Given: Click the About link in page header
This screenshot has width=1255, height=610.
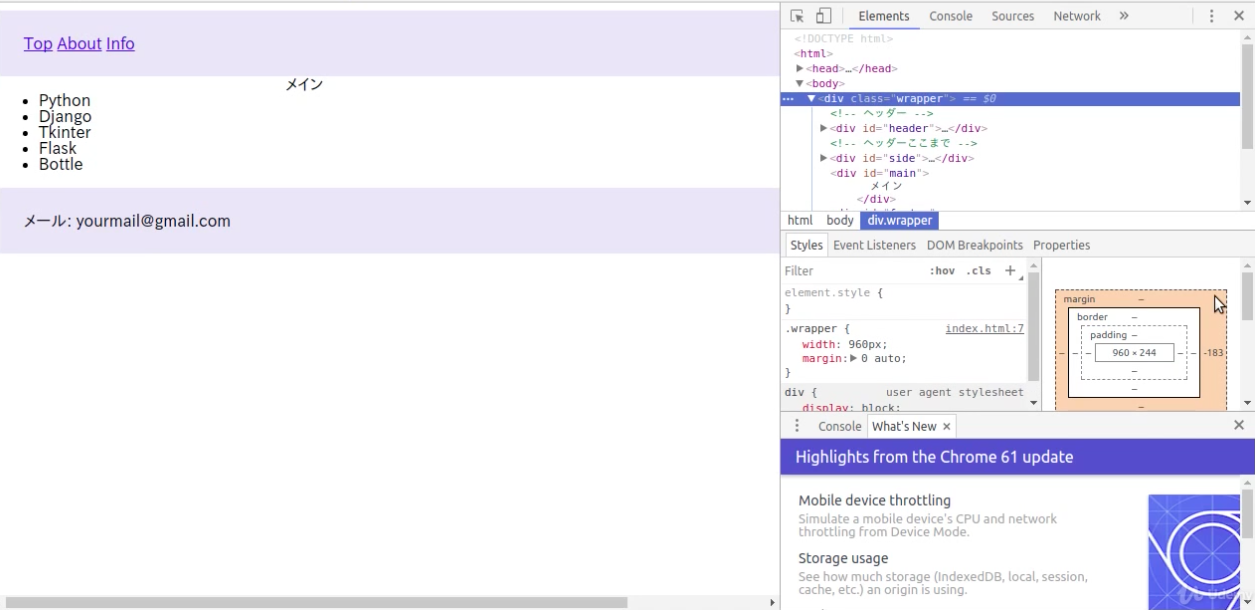Looking at the screenshot, I should tap(79, 43).
